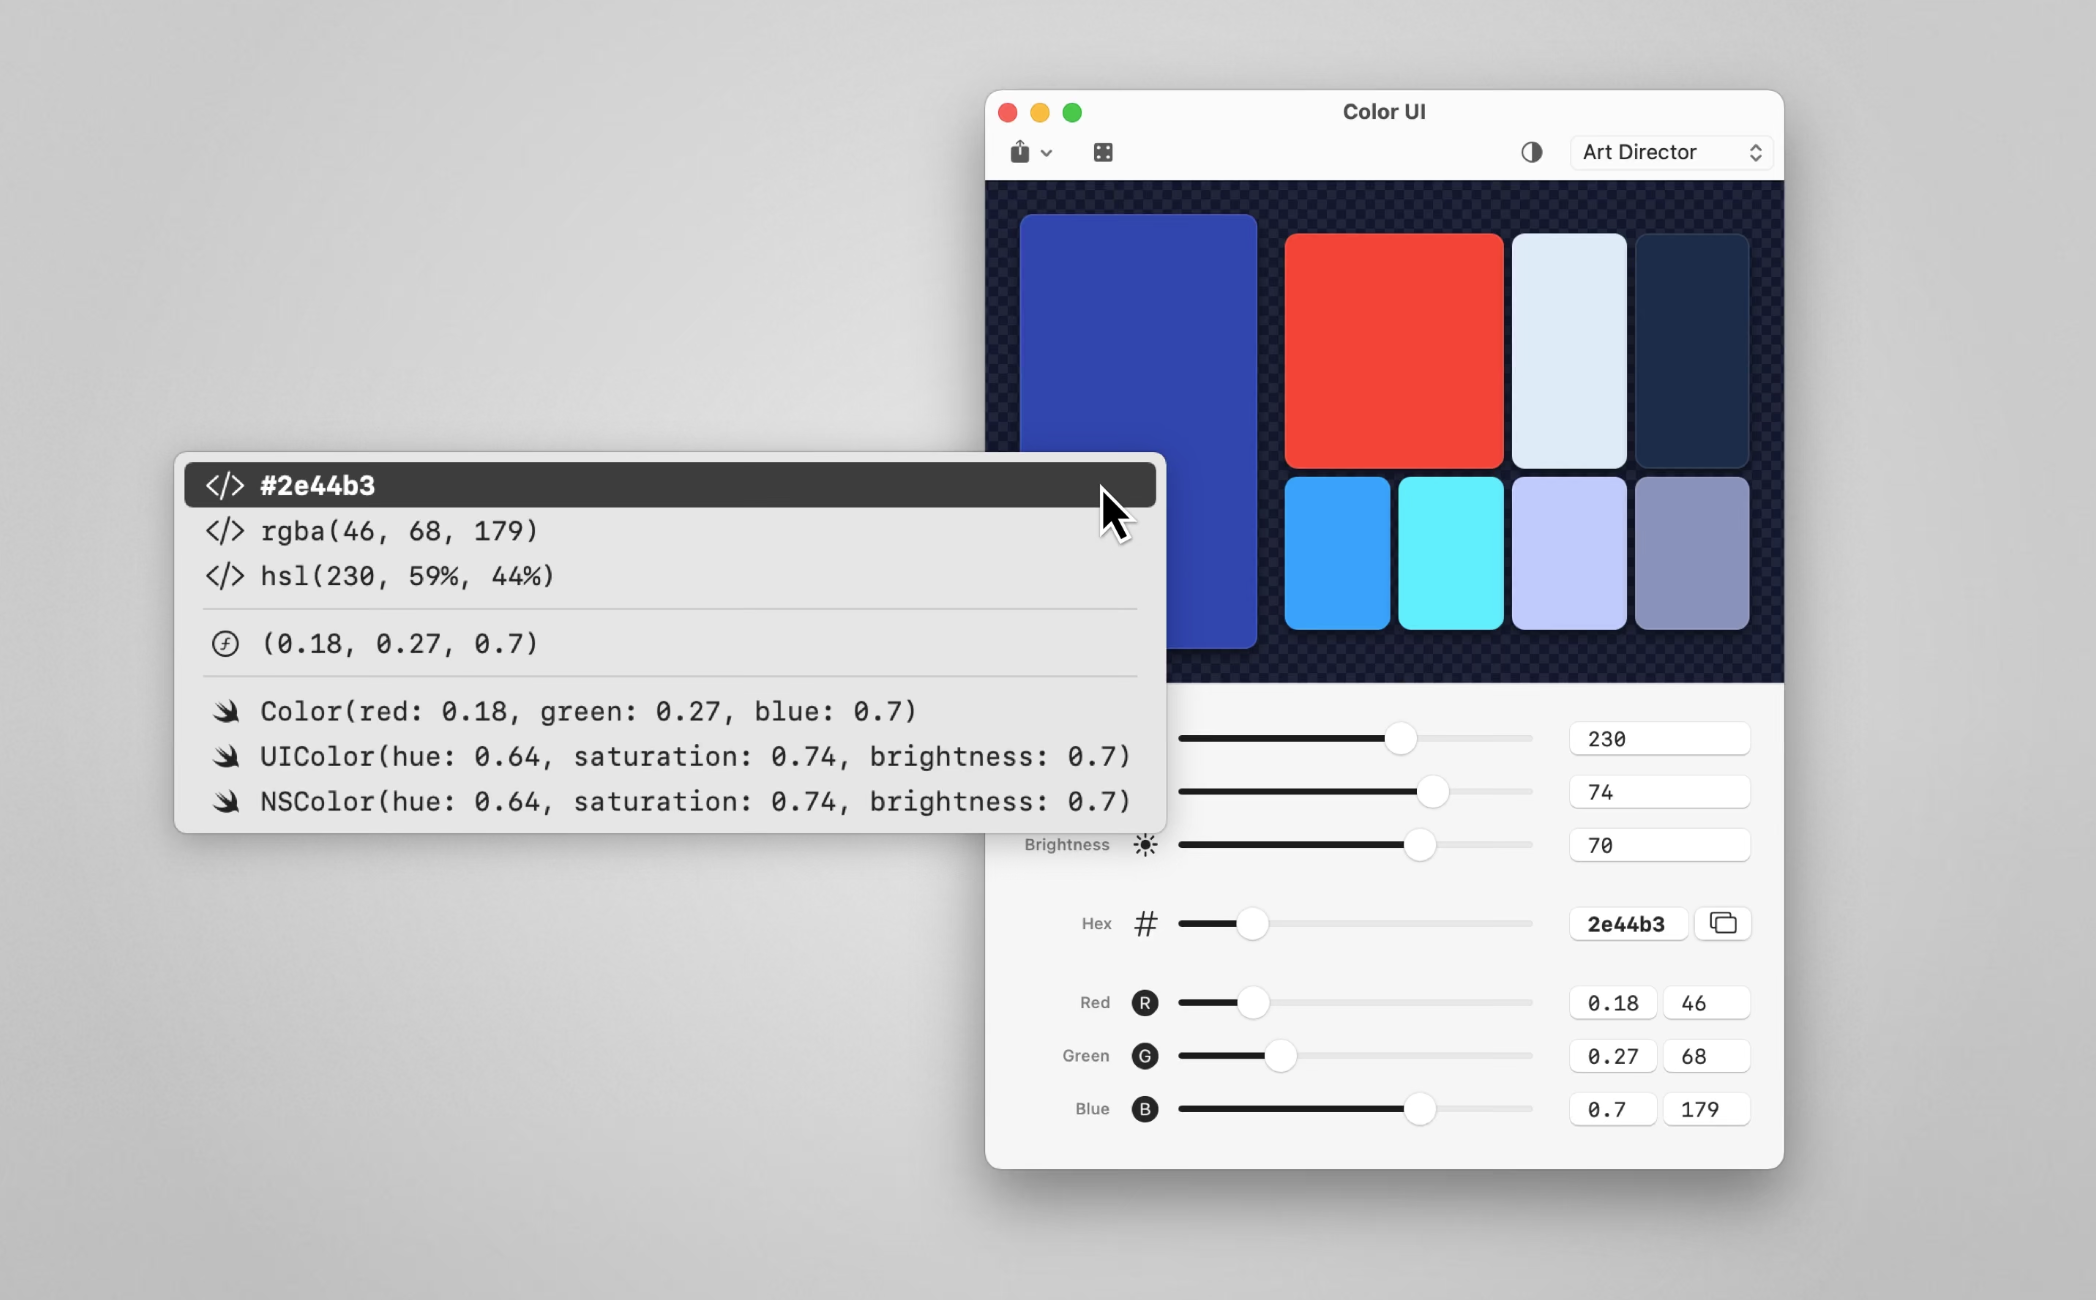The height and width of the screenshot is (1300, 2096).
Task: Click the hex input field 2e44b3
Action: click(x=1627, y=923)
